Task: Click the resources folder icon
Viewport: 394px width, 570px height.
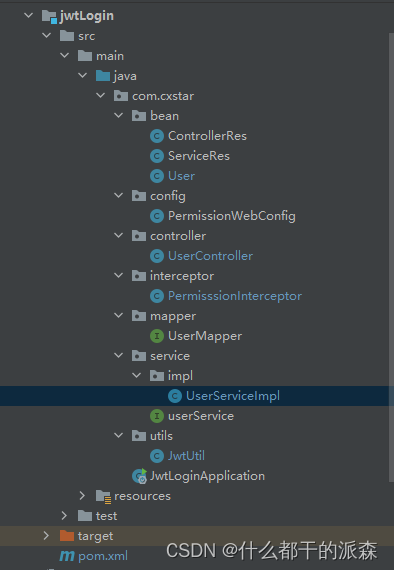Action: pyautogui.click(x=103, y=496)
